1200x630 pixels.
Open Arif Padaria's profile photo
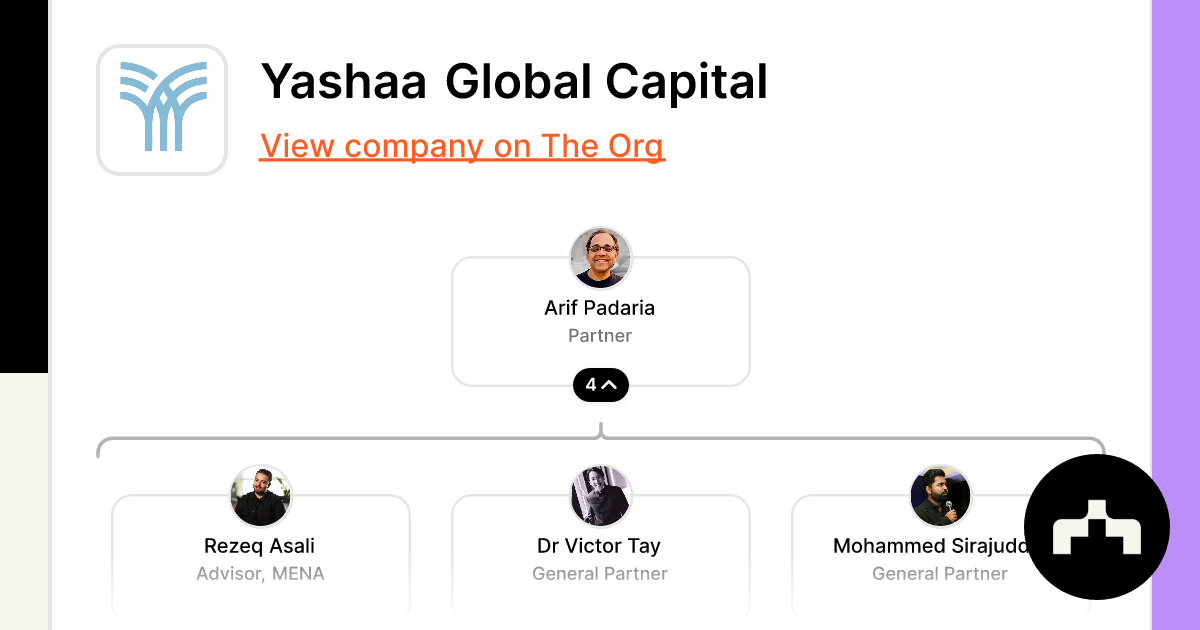tap(600, 258)
